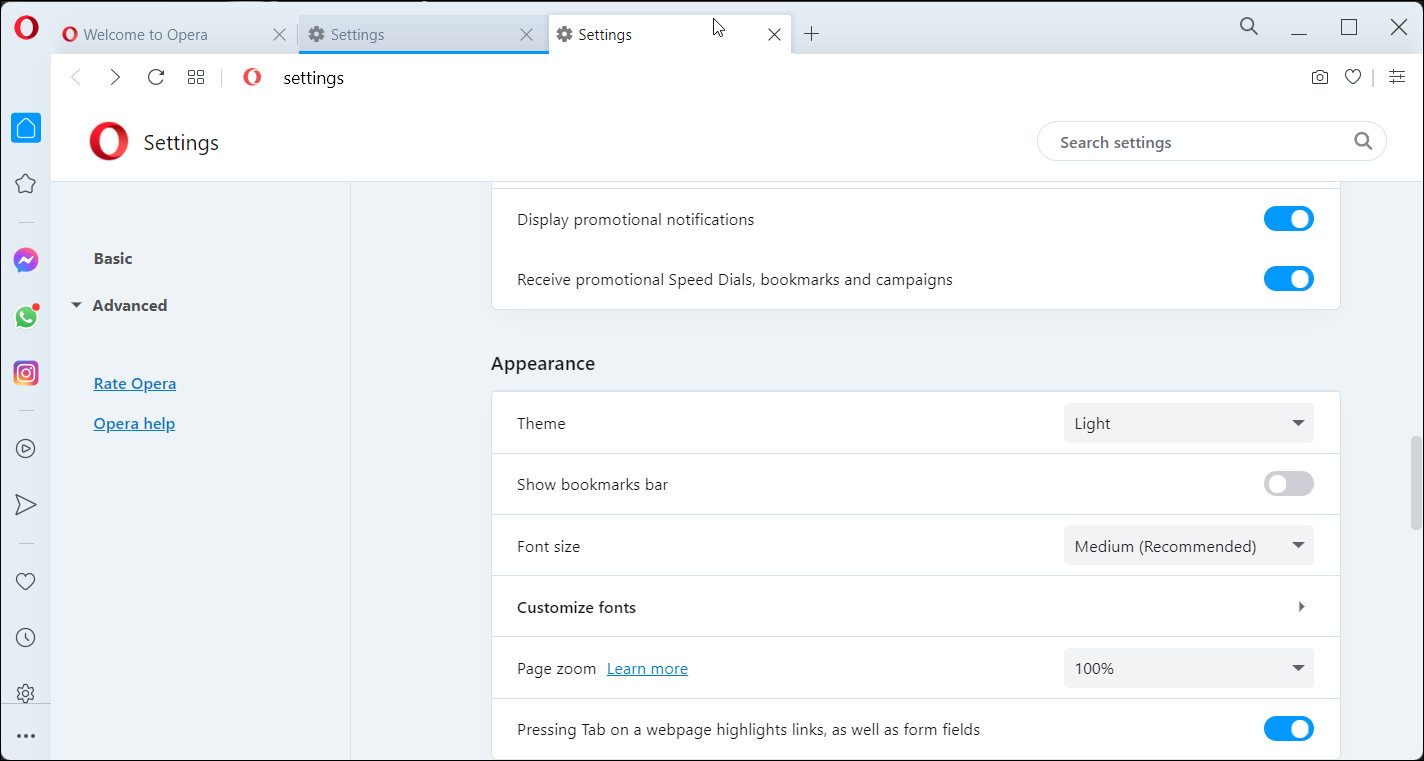The height and width of the screenshot is (761, 1424).
Task: Click the snapshot camera icon
Action: (1320, 77)
